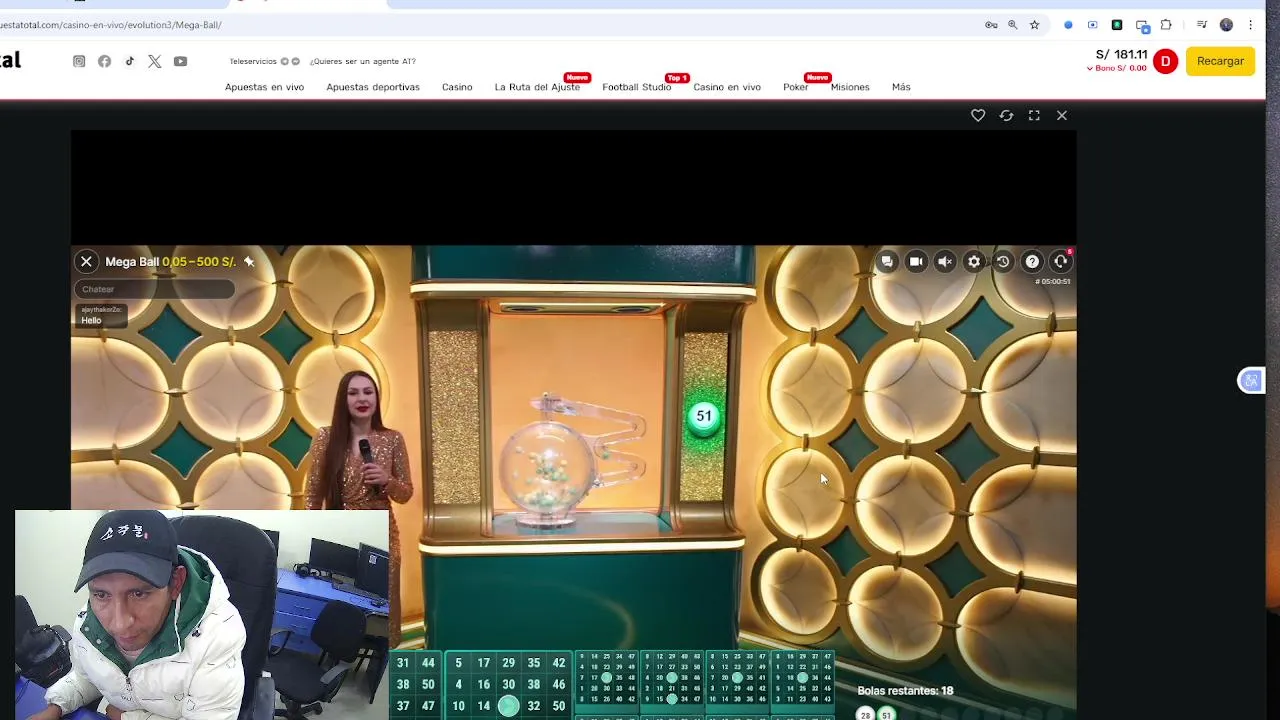Image resolution: width=1280 pixels, height=720 pixels.
Task: Open the game help question mark icon
Action: click(1032, 262)
